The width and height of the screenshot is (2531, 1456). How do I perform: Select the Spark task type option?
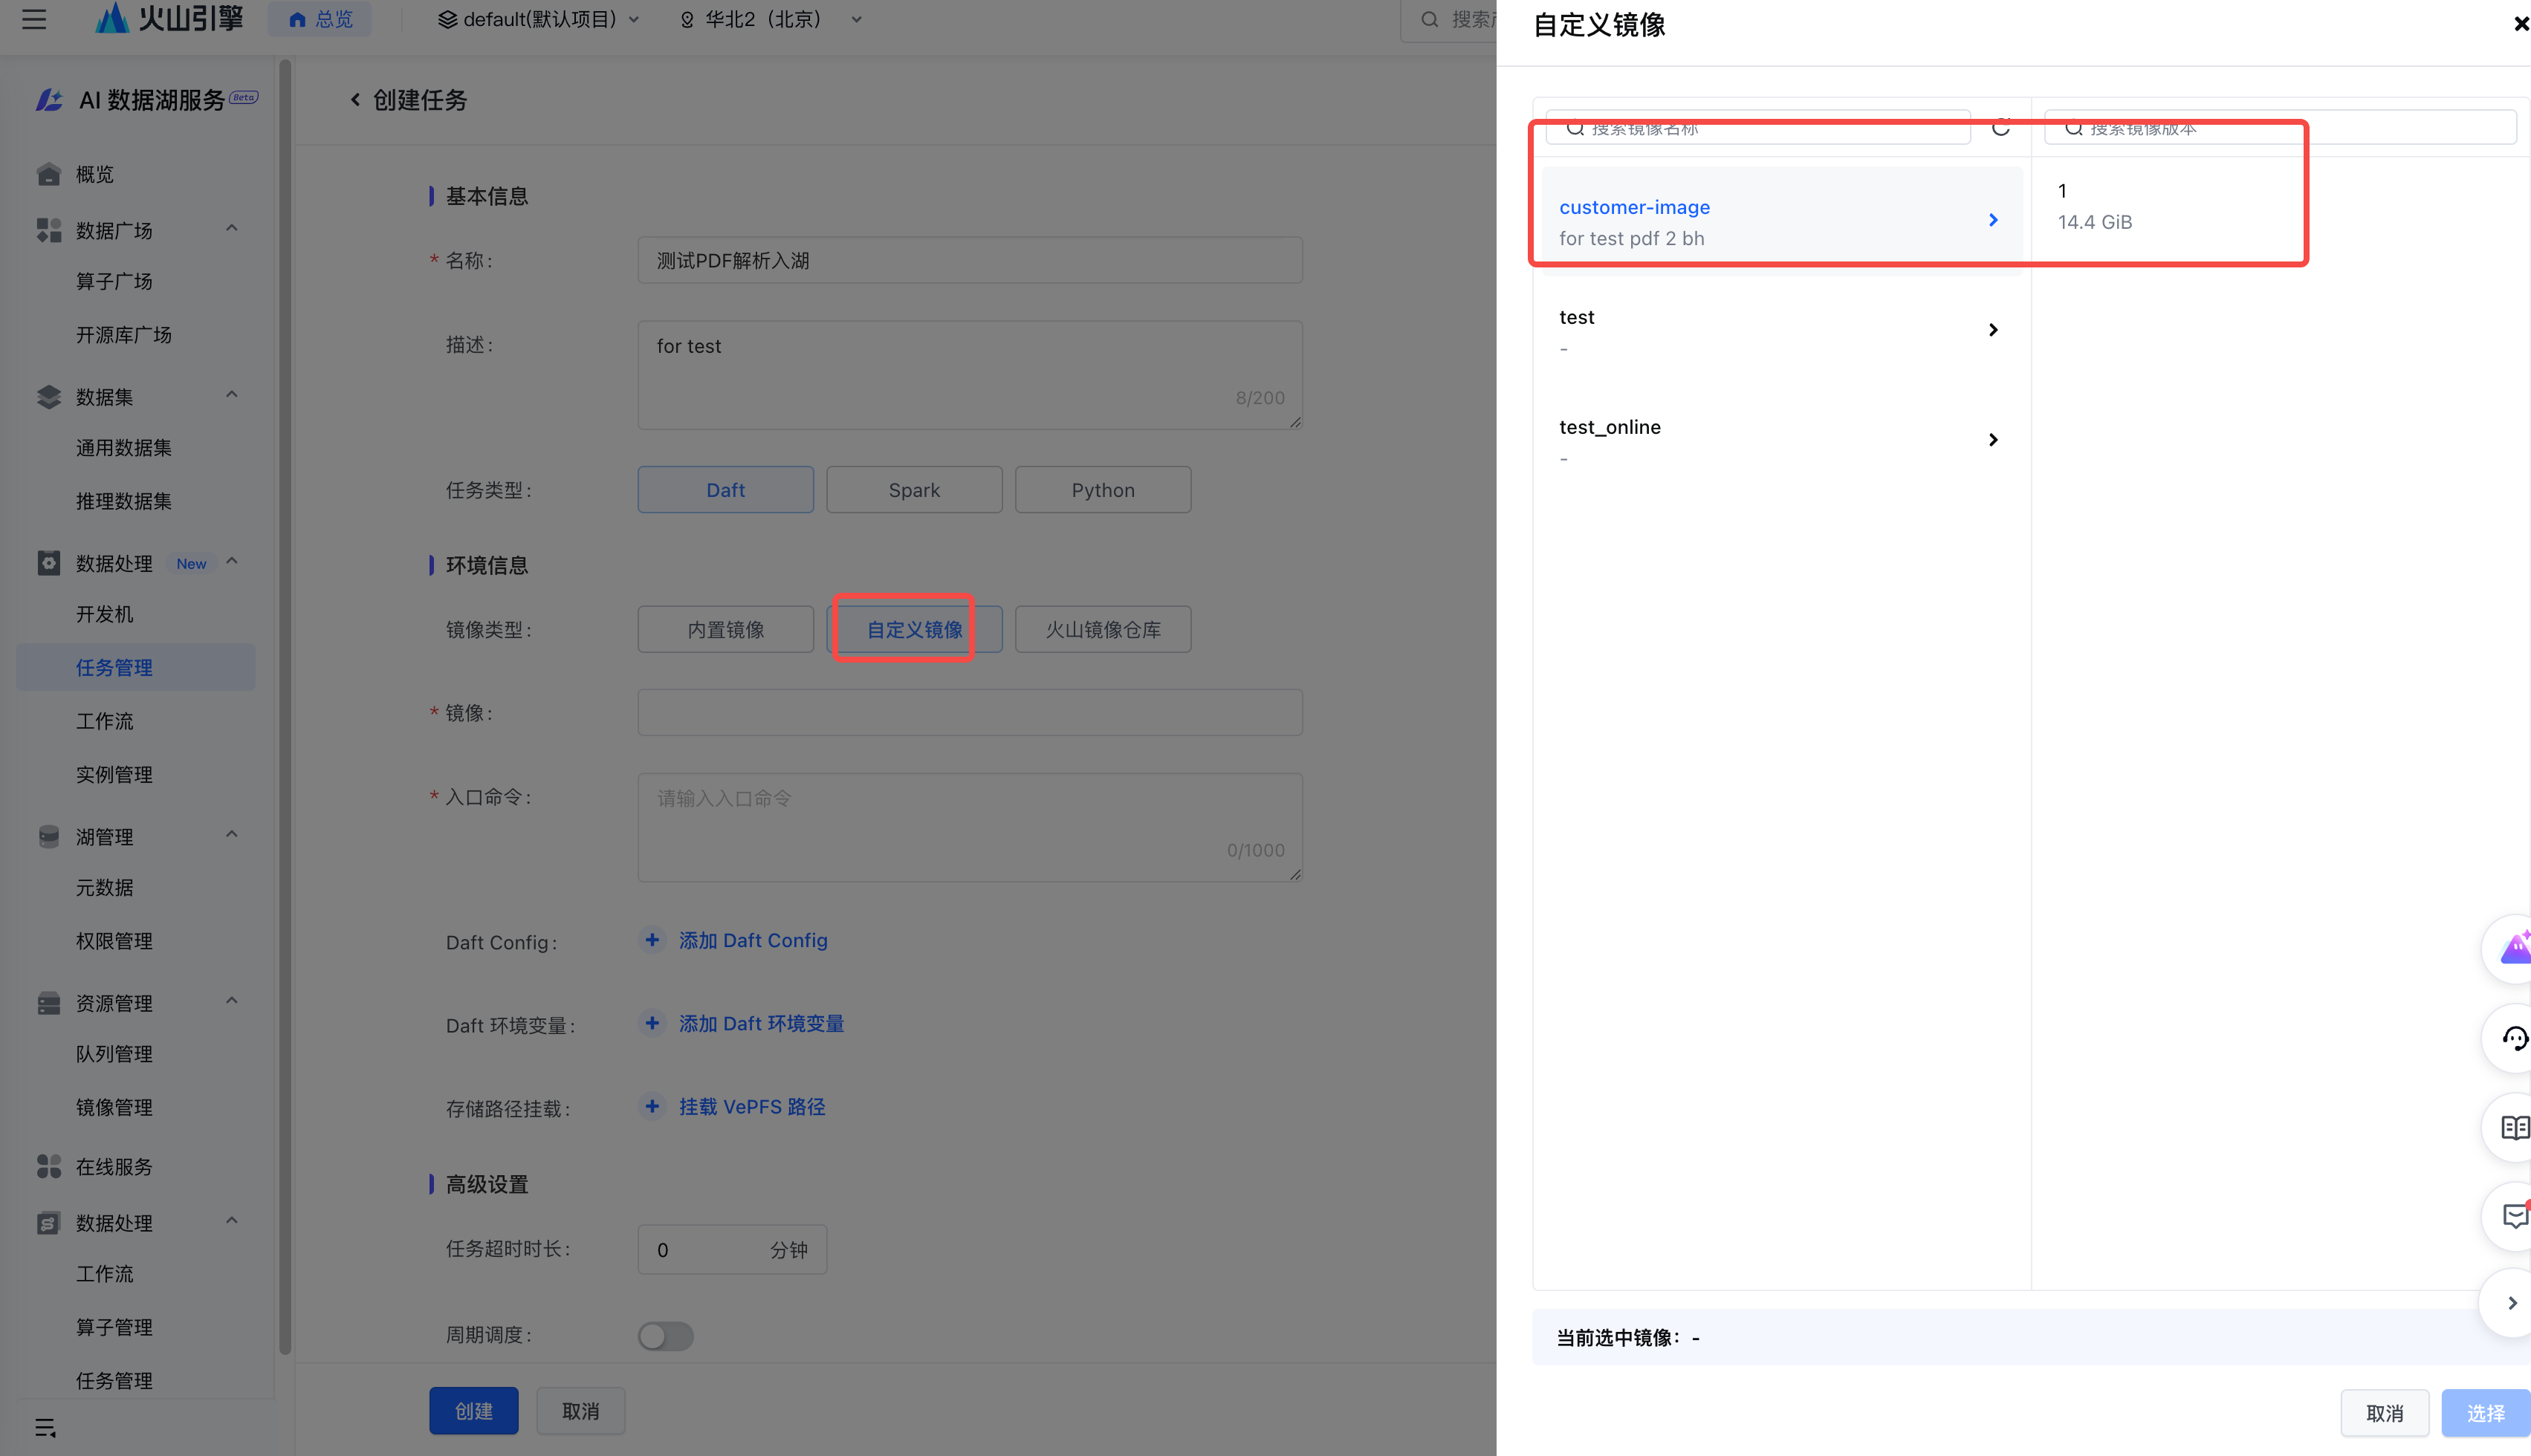click(x=914, y=490)
